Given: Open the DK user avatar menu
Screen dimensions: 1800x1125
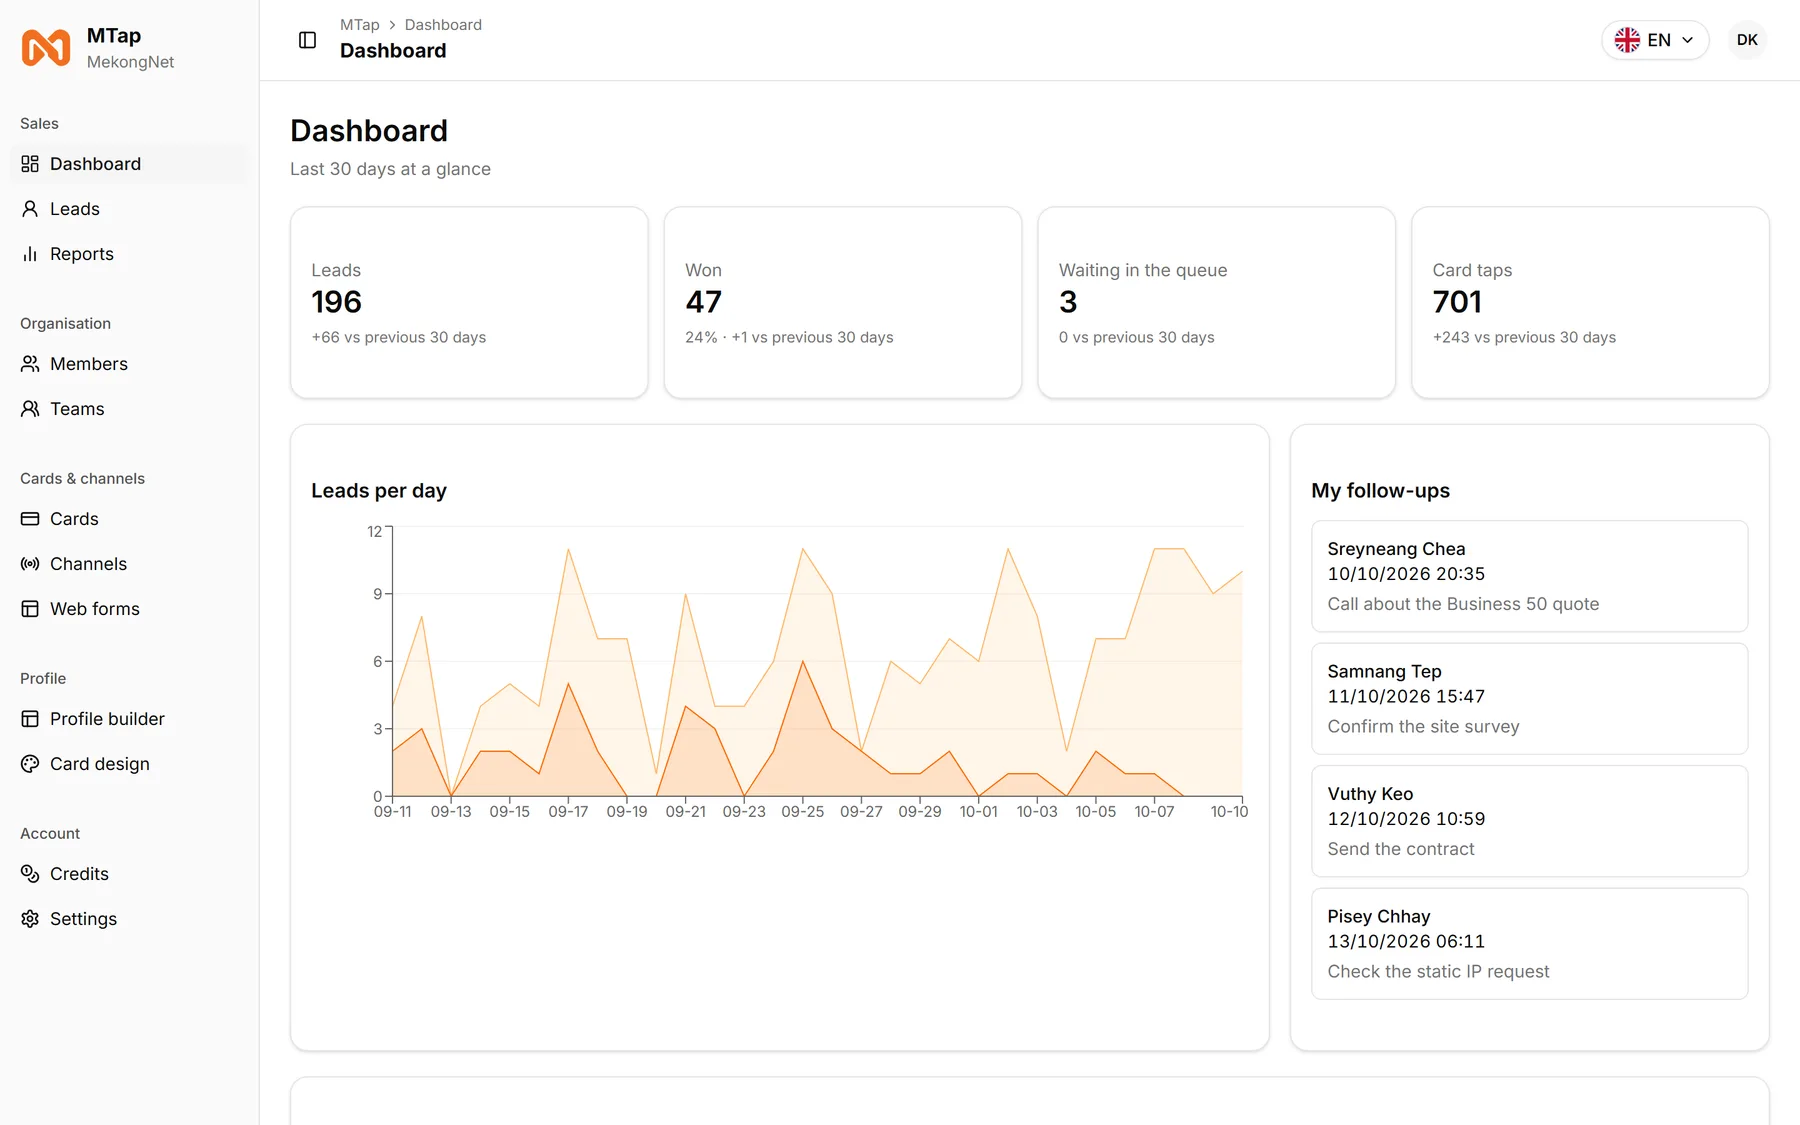Looking at the screenshot, I should pyautogui.click(x=1747, y=40).
